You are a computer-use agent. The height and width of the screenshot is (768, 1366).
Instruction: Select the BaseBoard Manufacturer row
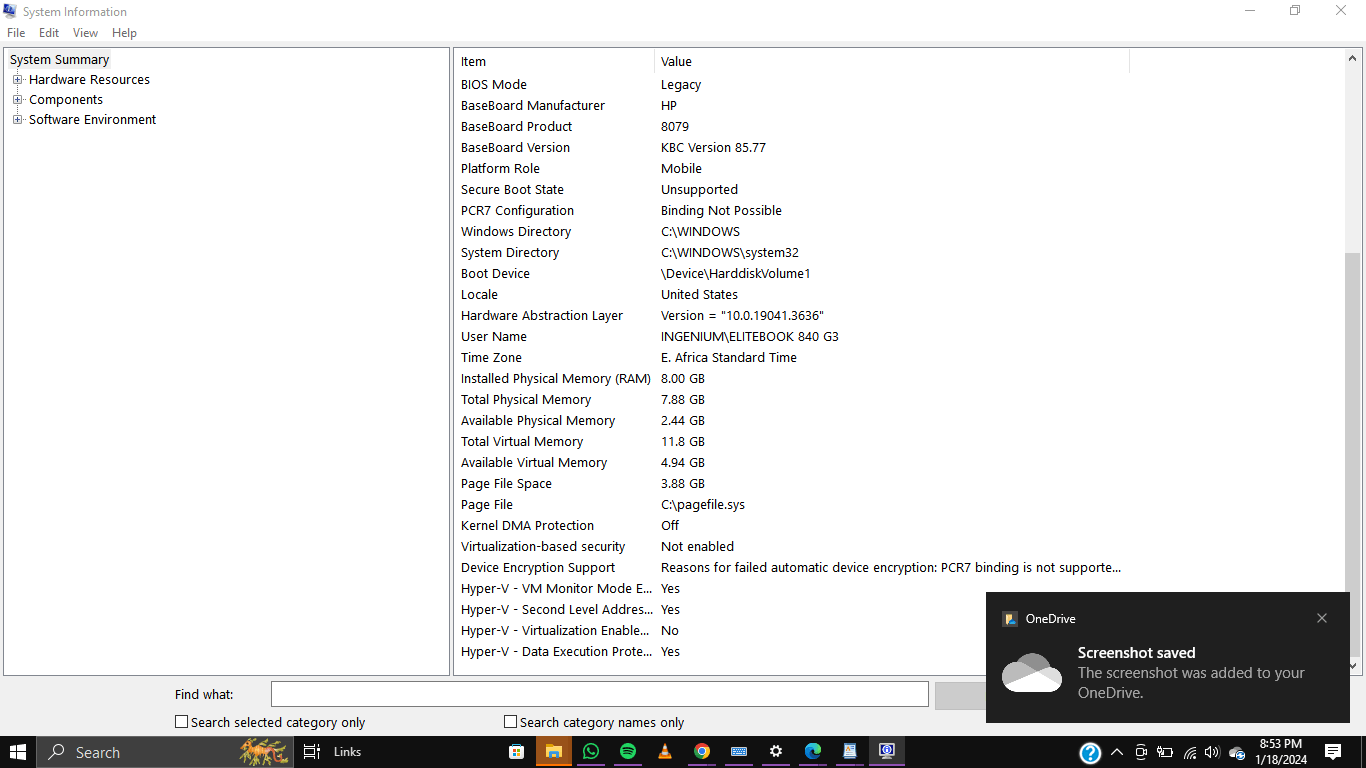[x=791, y=106]
